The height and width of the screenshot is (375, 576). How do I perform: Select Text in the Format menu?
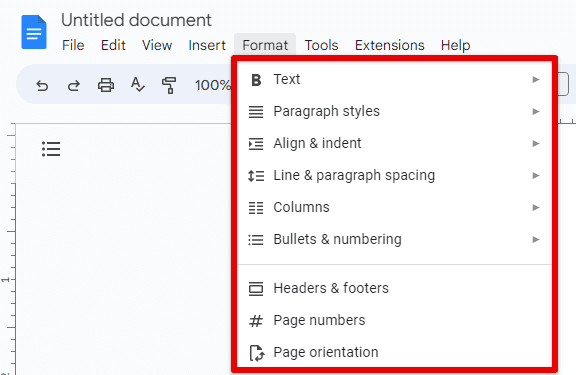pyautogui.click(x=395, y=79)
